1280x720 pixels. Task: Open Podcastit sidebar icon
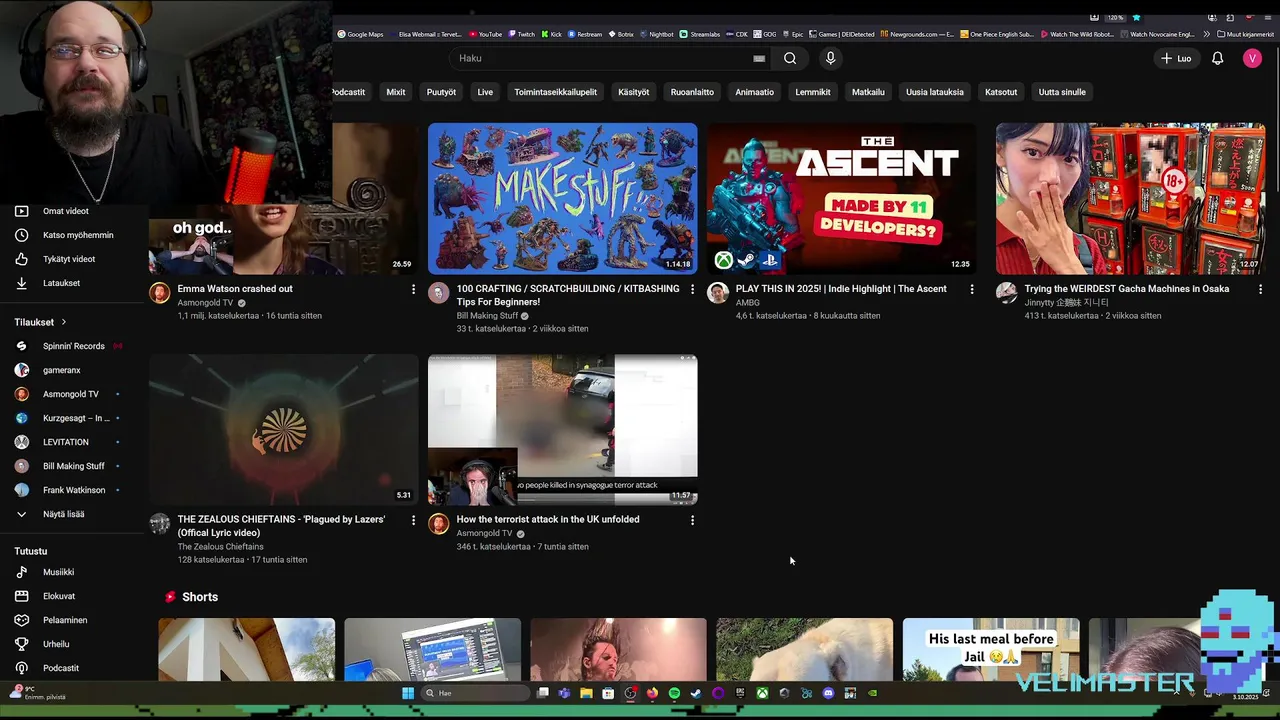(x=21, y=668)
